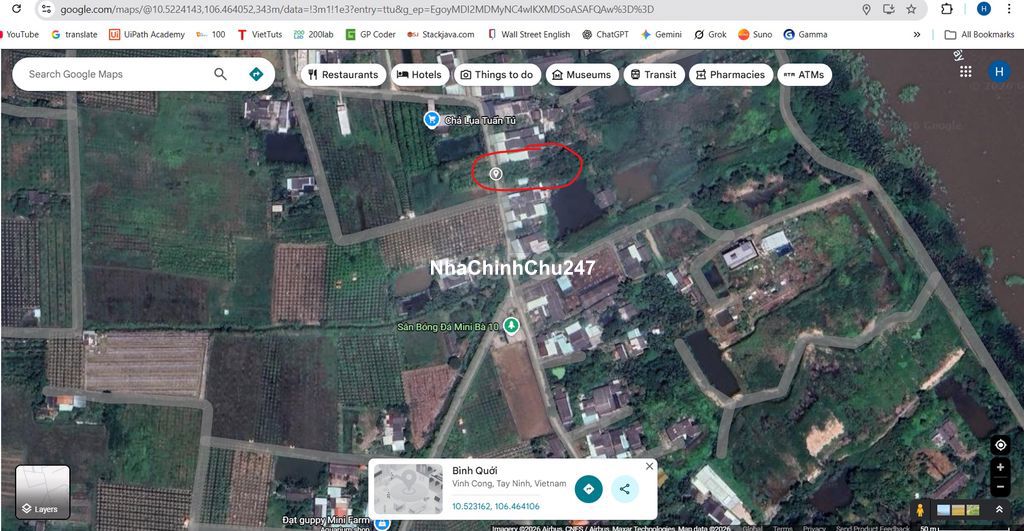The width and height of the screenshot is (1024, 531).
Task: Center map on your current location
Action: (1000, 445)
